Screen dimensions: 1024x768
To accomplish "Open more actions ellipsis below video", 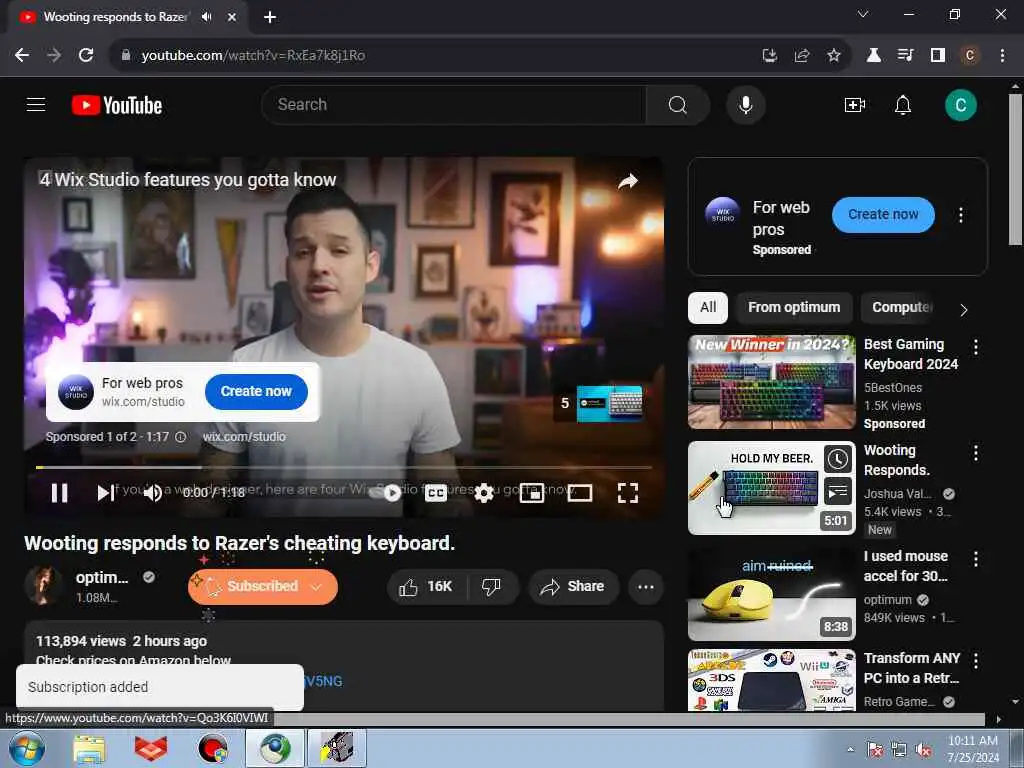I will pyautogui.click(x=646, y=586).
